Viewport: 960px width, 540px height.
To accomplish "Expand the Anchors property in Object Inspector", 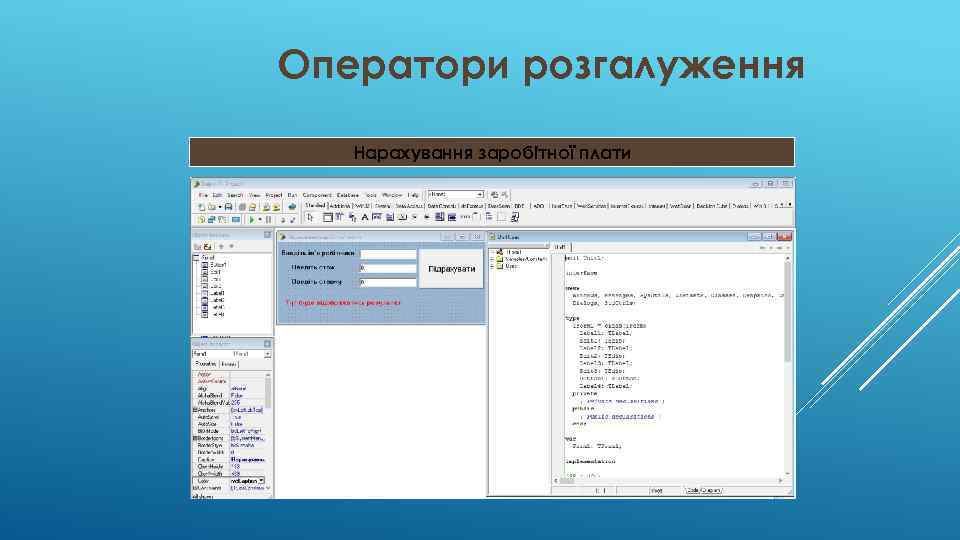I will click(x=195, y=410).
